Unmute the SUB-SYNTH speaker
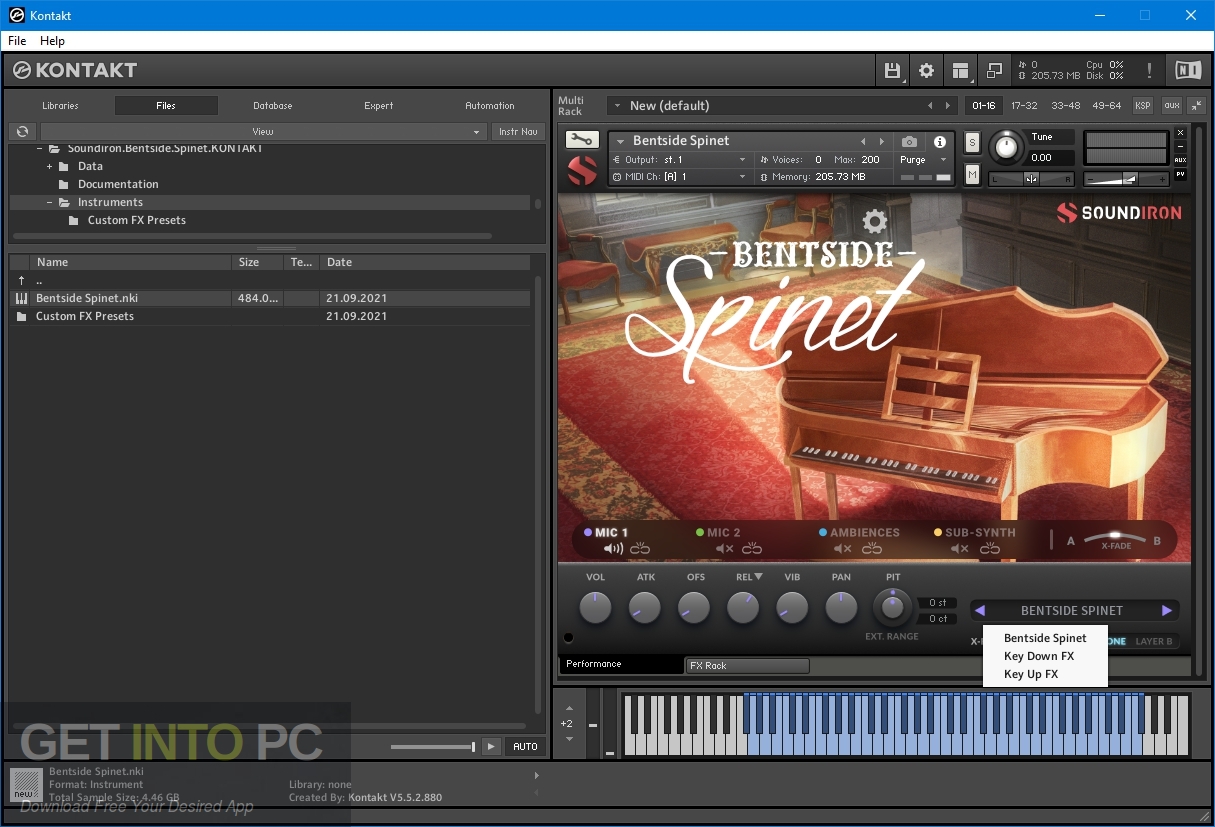The image size is (1215, 827). [x=960, y=549]
